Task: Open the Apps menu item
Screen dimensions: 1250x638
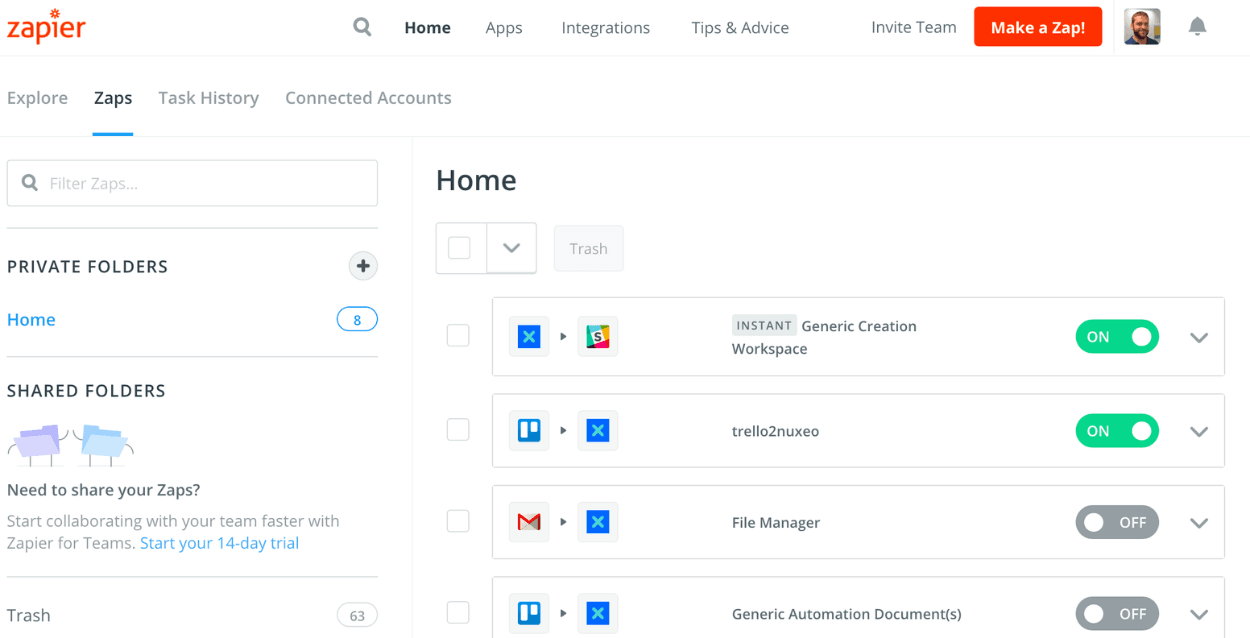Action: click(x=504, y=28)
